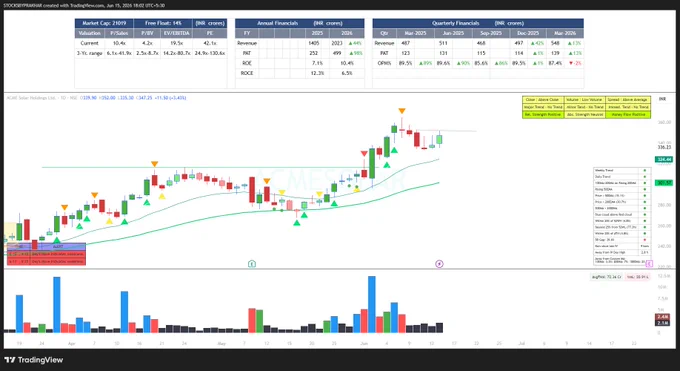Click quarterly revenue value 468
Viewport: 680px width, 371px height.
(481, 43)
